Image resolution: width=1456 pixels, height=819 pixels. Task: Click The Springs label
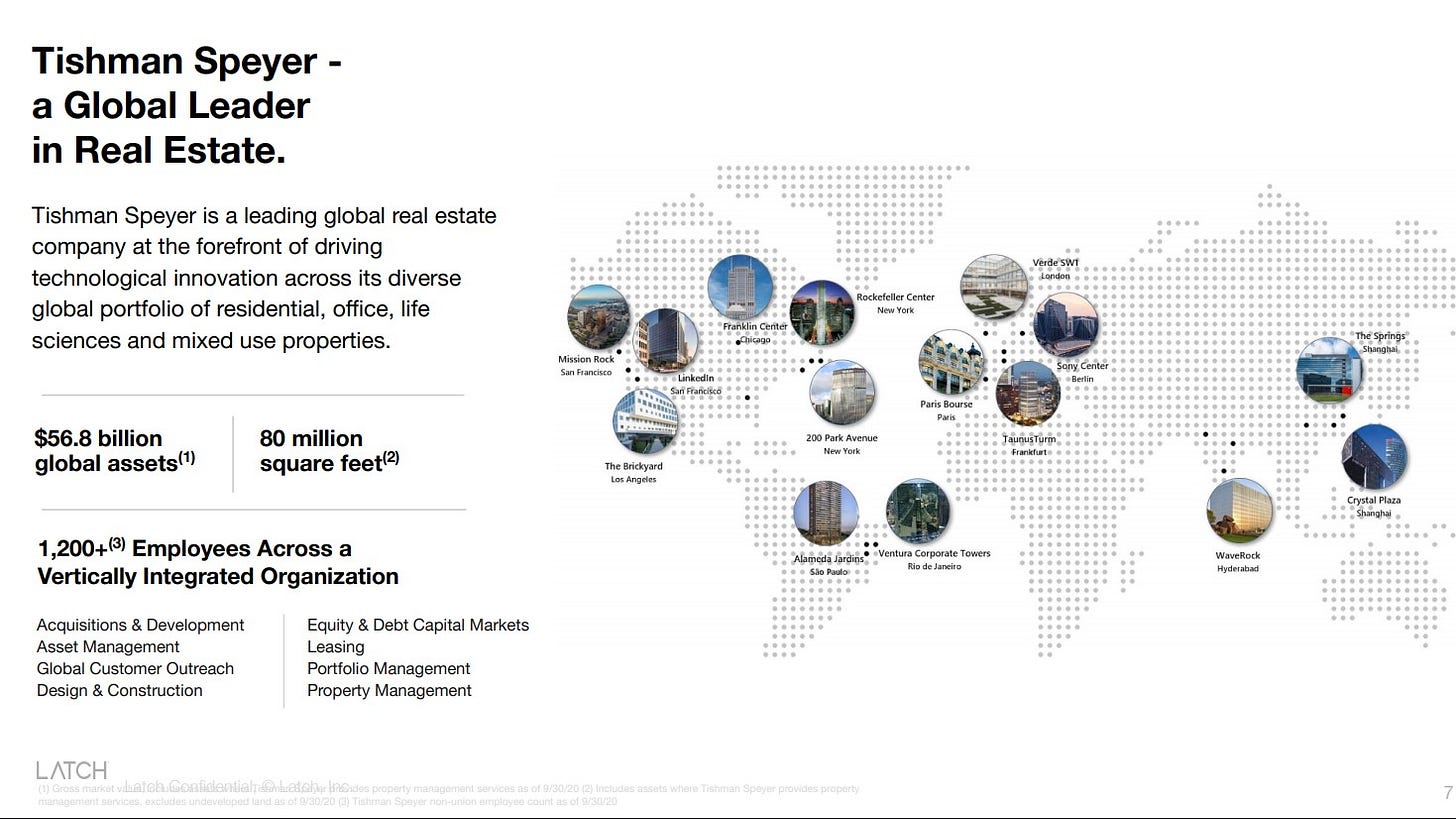(1380, 336)
